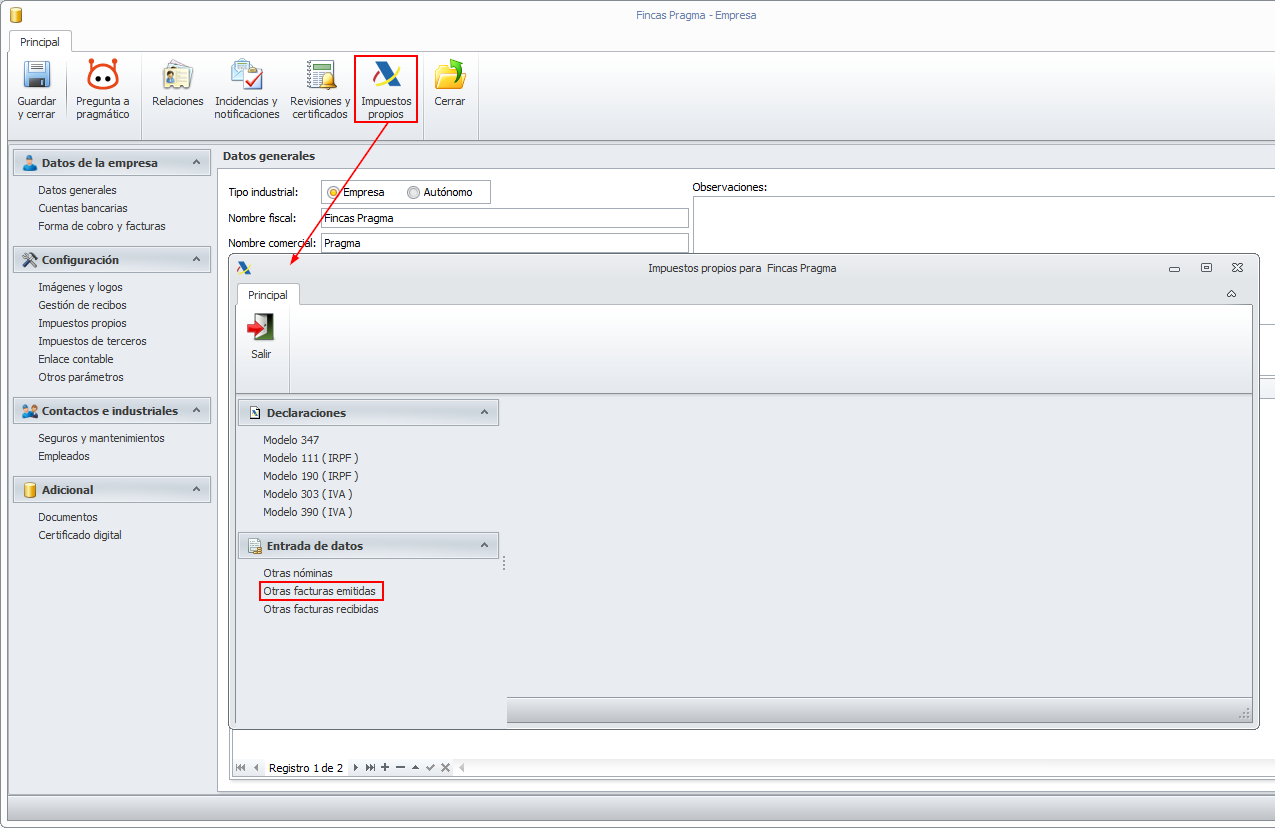The image size is (1275, 828).
Task: Click edit record triangle in navigator
Action: click(415, 768)
